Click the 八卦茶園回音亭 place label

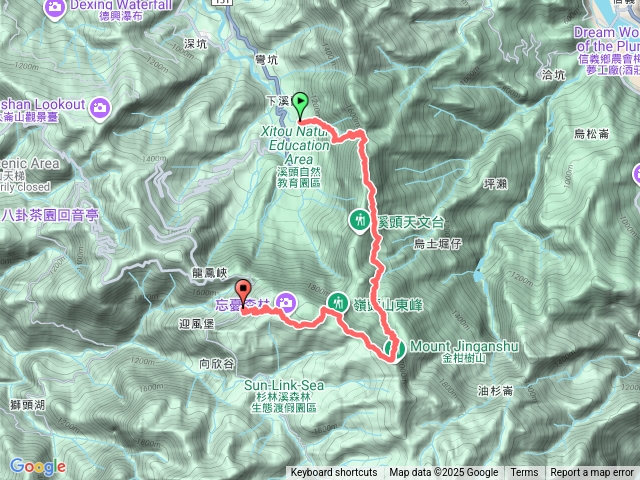[x=50, y=215]
